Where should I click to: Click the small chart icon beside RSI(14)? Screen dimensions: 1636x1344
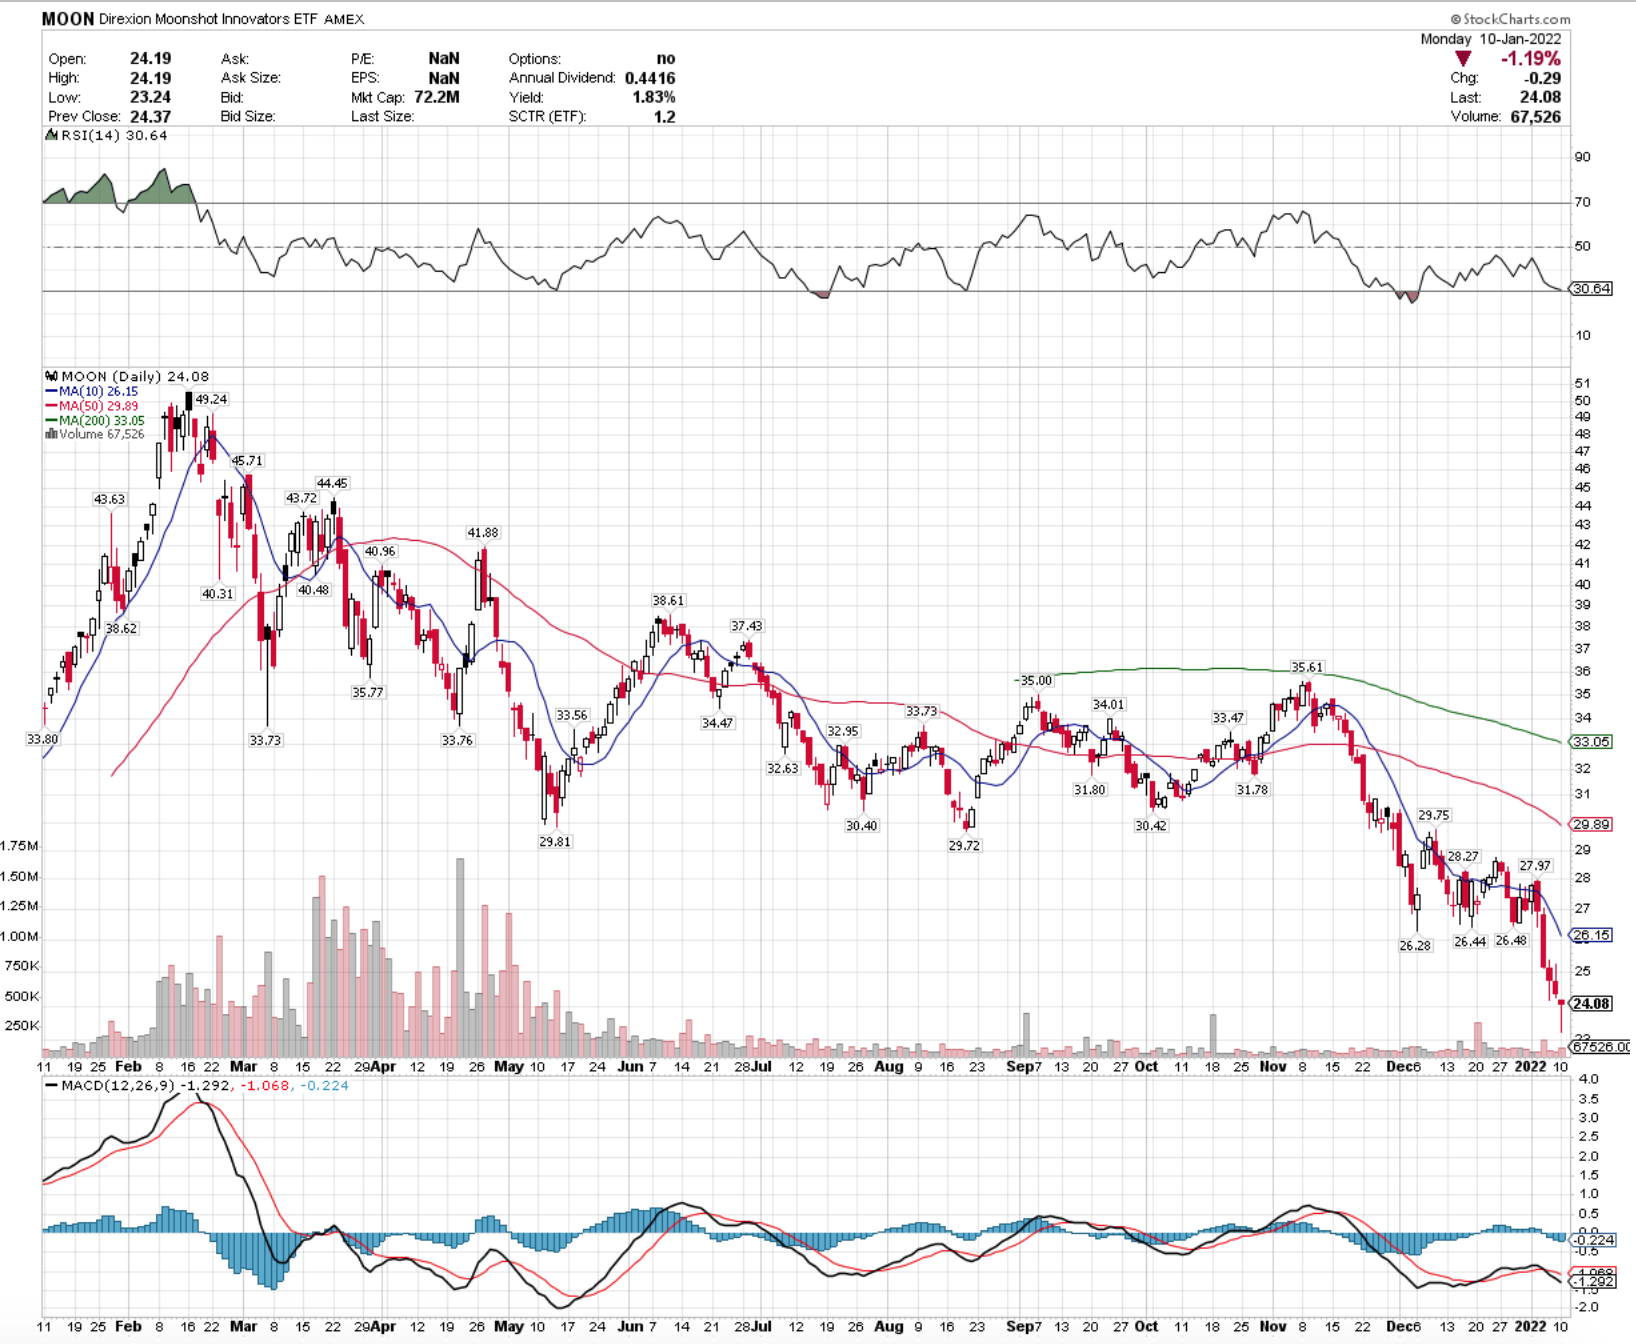pyautogui.click(x=51, y=135)
